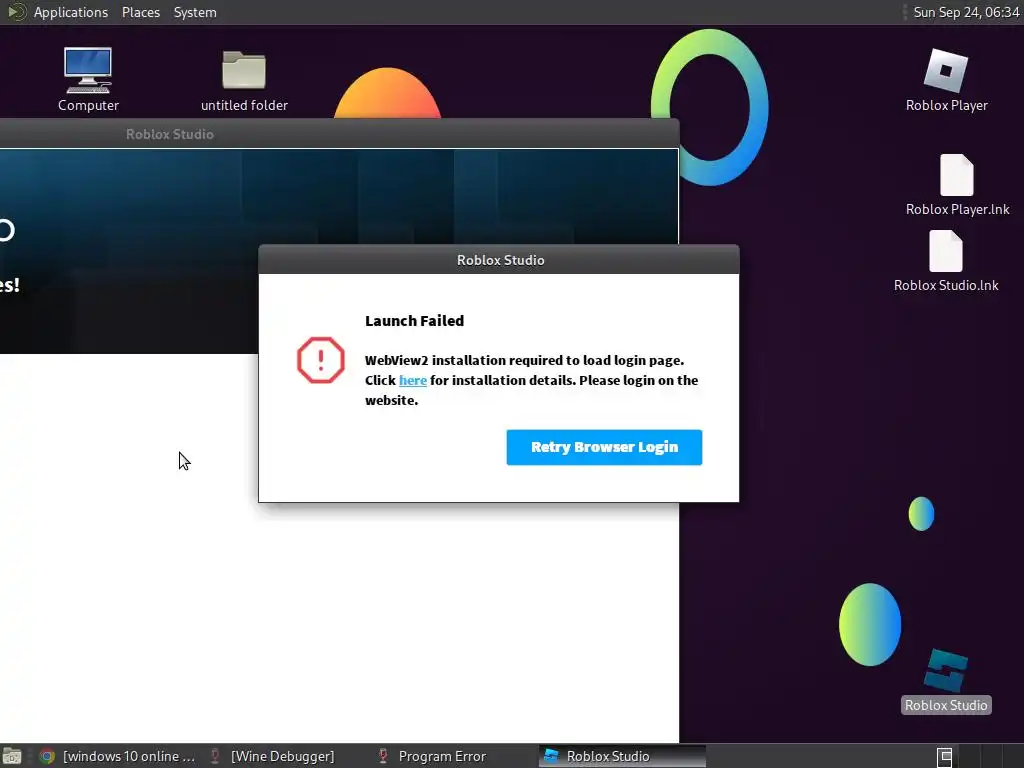Click the show desktop icon in taskbar
Image resolution: width=1024 pixels, height=768 pixels.
12,756
